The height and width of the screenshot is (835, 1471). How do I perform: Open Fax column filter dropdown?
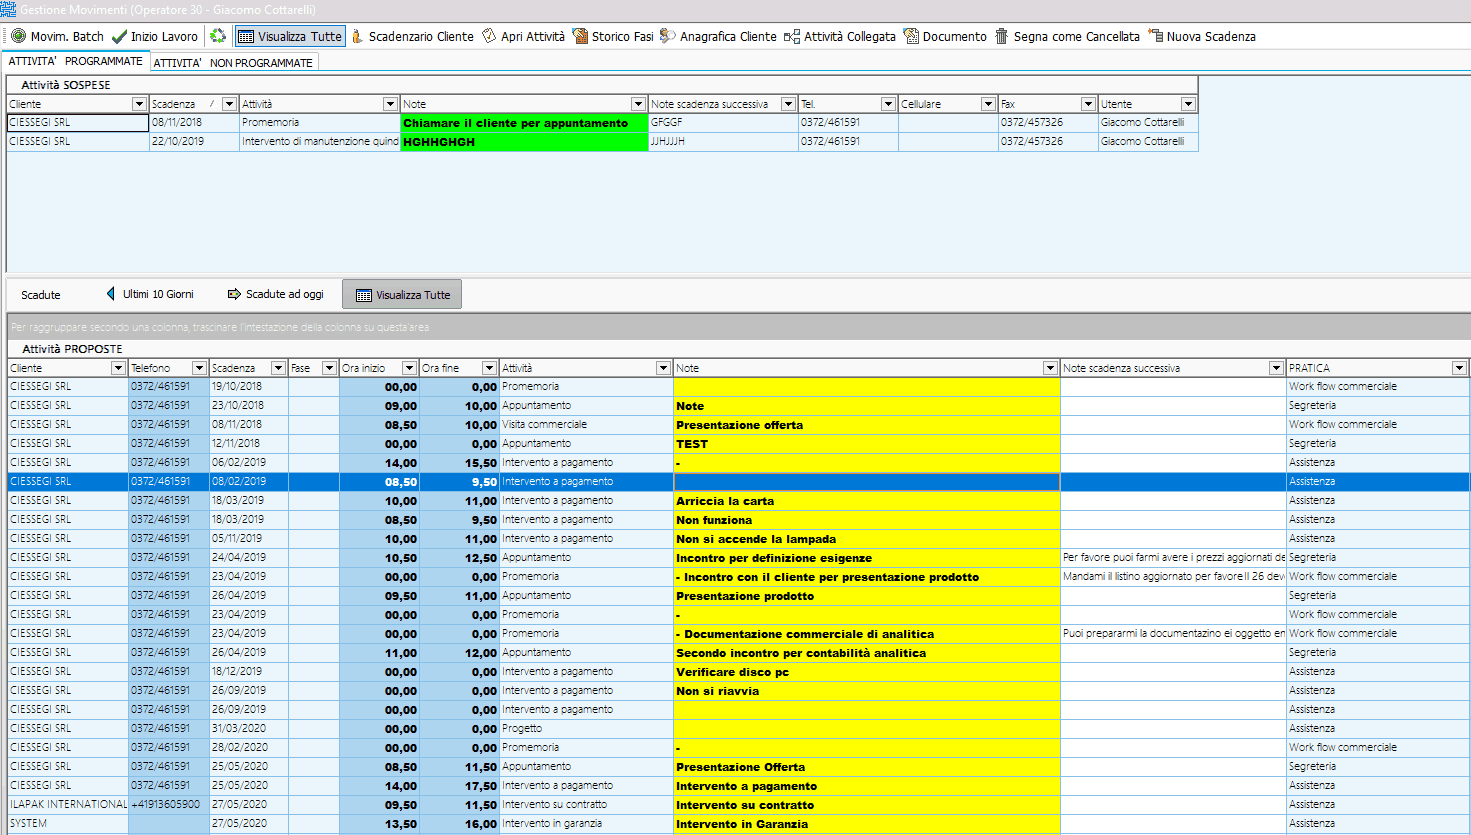(1088, 104)
